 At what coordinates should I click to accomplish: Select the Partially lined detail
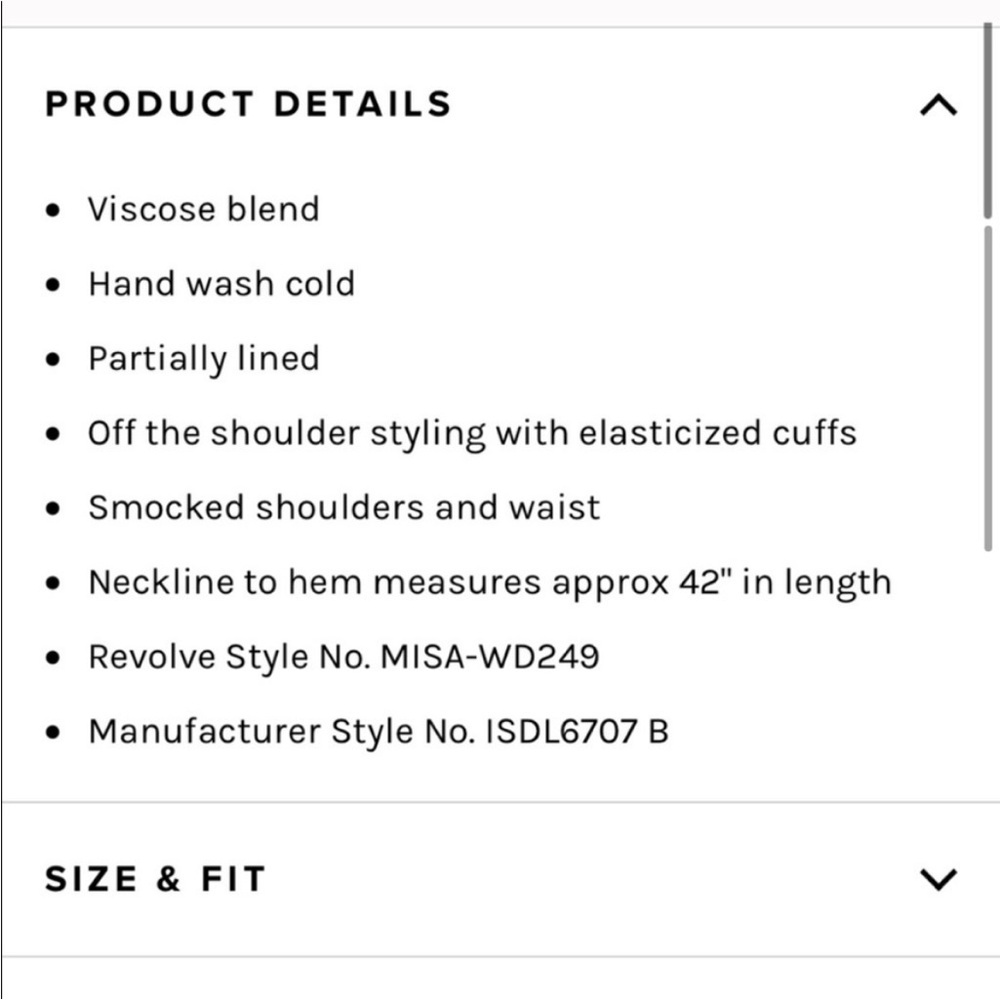(x=204, y=358)
